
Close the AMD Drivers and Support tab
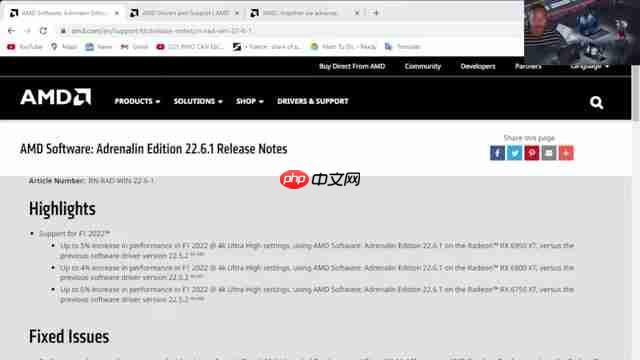tap(237, 13)
